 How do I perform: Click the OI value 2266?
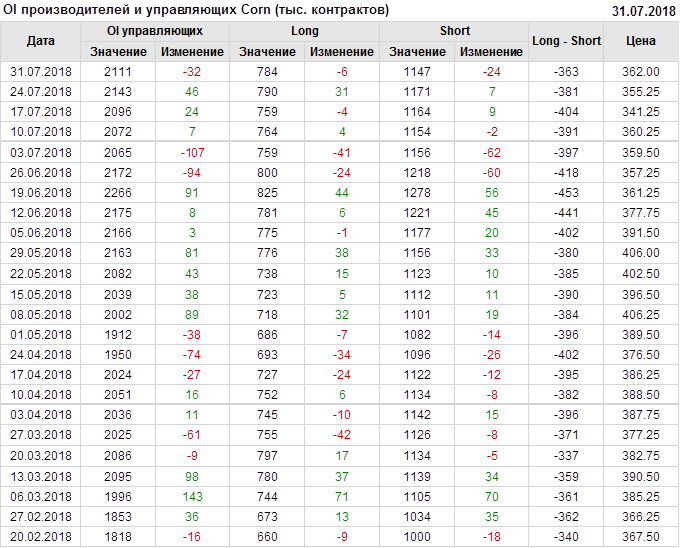118,192
